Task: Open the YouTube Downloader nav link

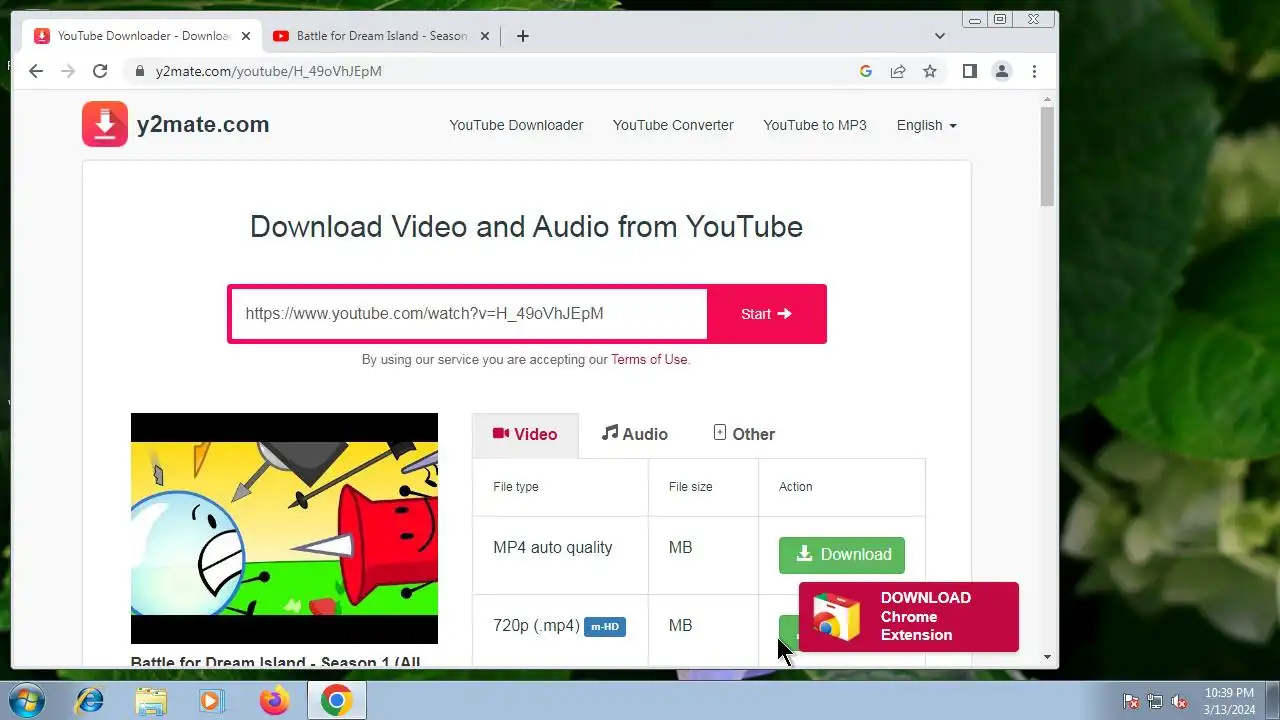Action: pos(516,125)
